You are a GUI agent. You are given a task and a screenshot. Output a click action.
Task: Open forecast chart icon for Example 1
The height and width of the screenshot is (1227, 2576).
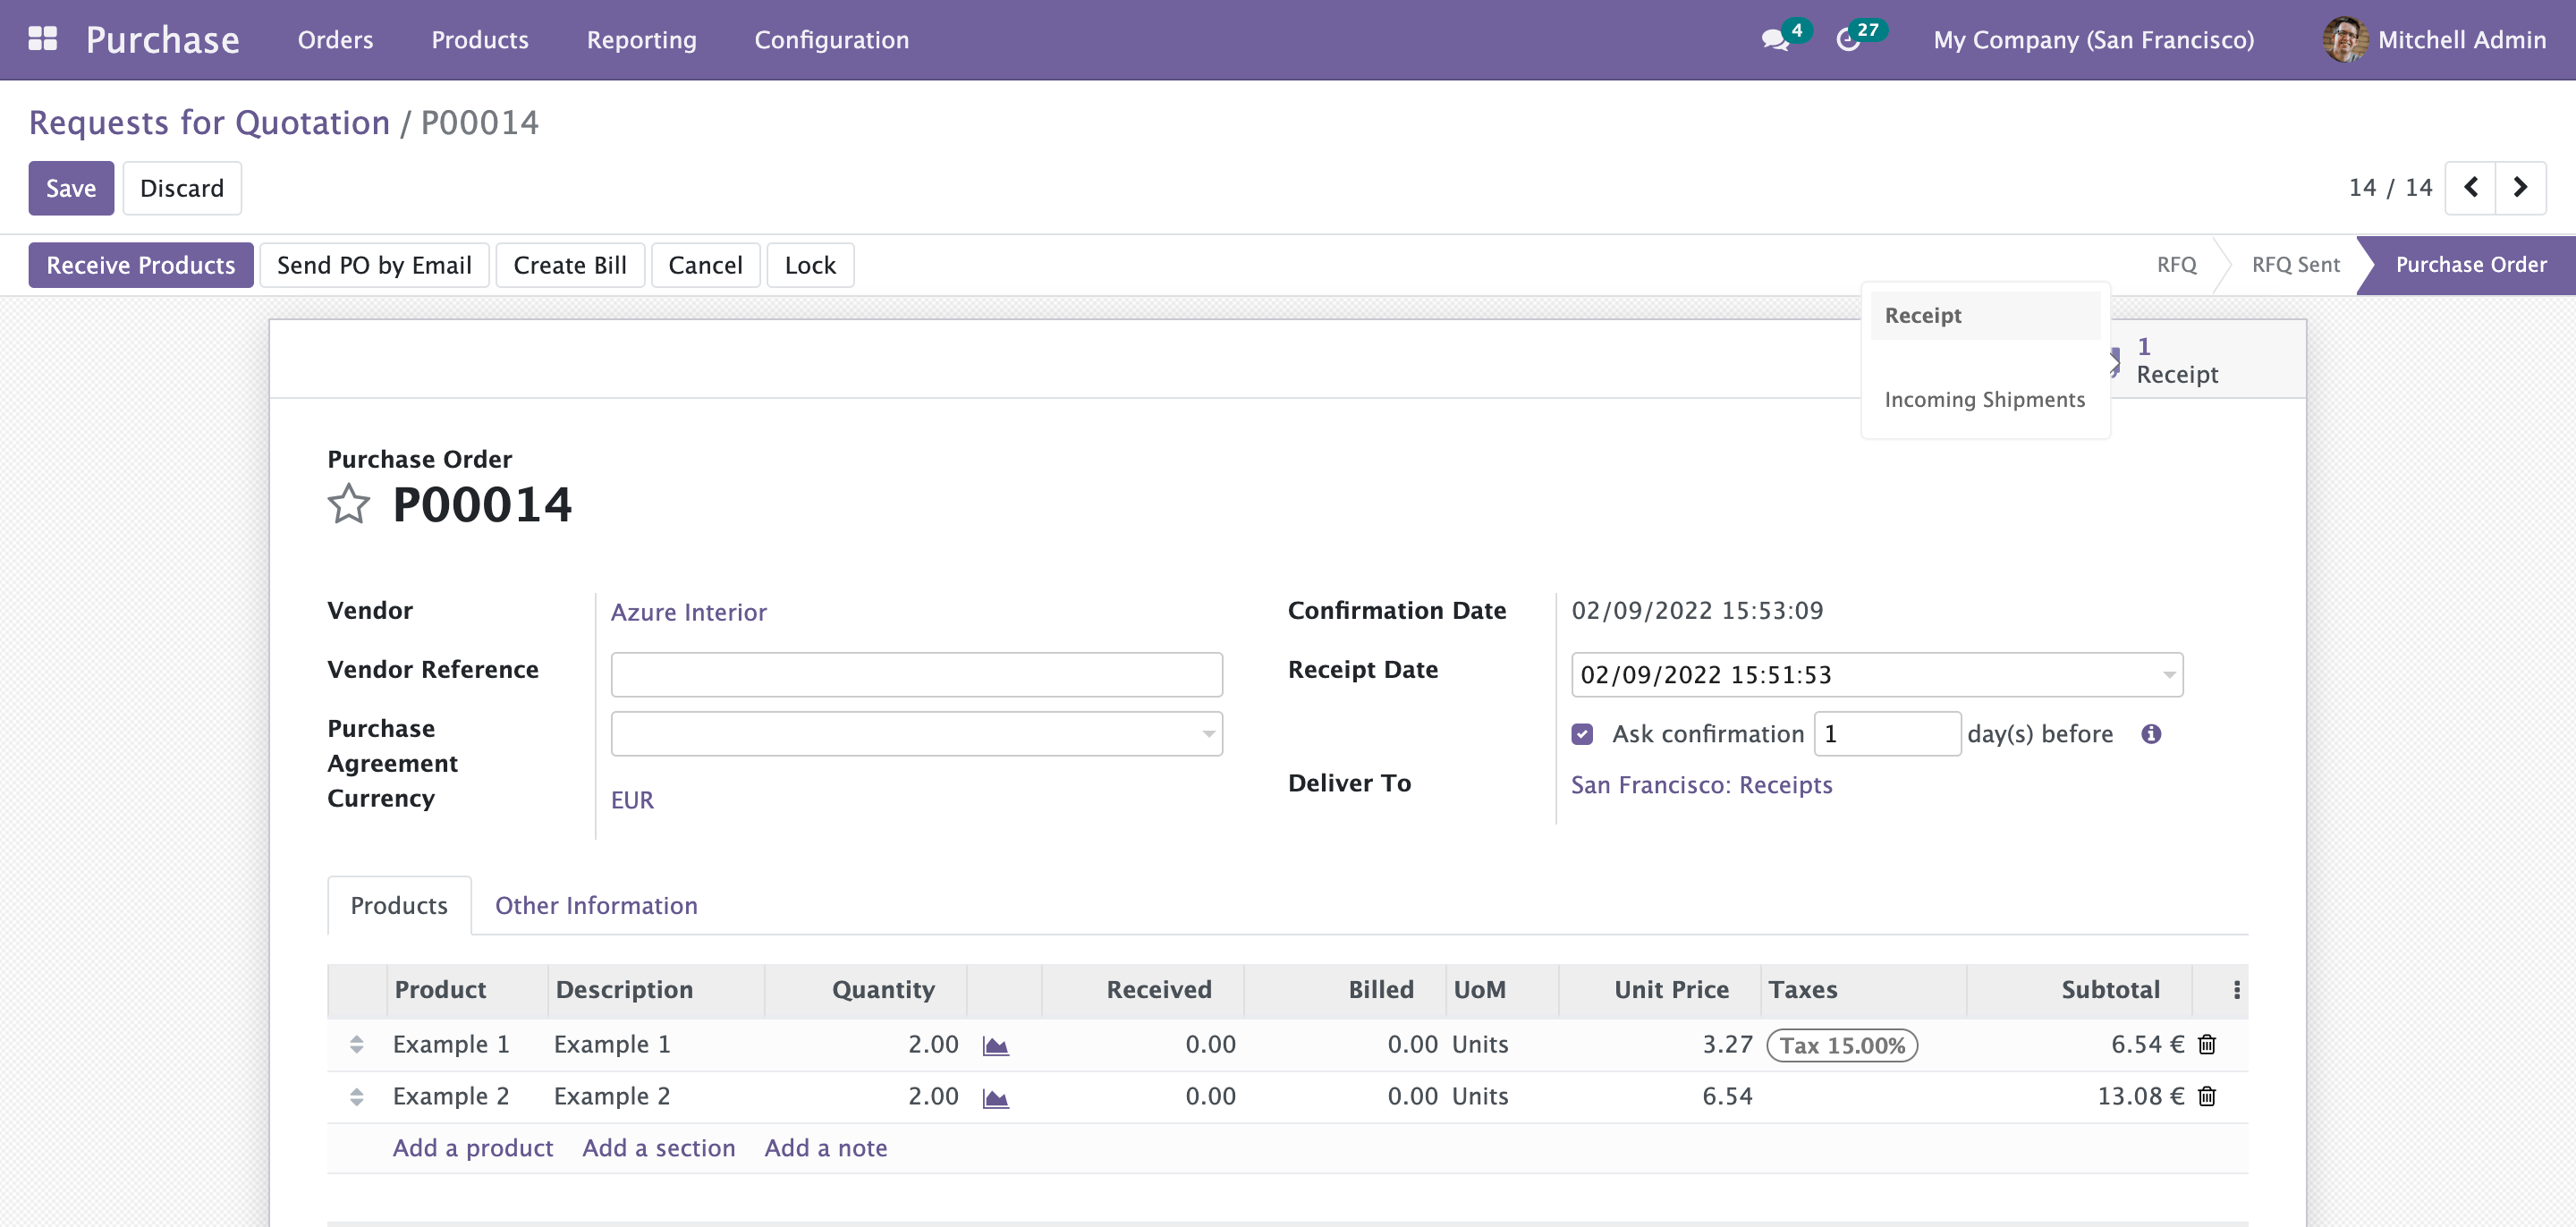pos(995,1046)
